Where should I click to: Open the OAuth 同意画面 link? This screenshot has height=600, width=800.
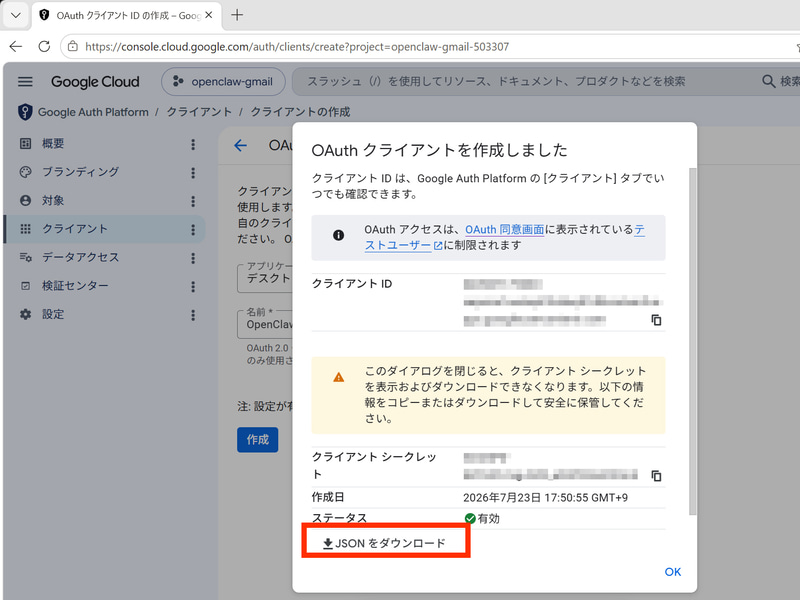tap(505, 230)
